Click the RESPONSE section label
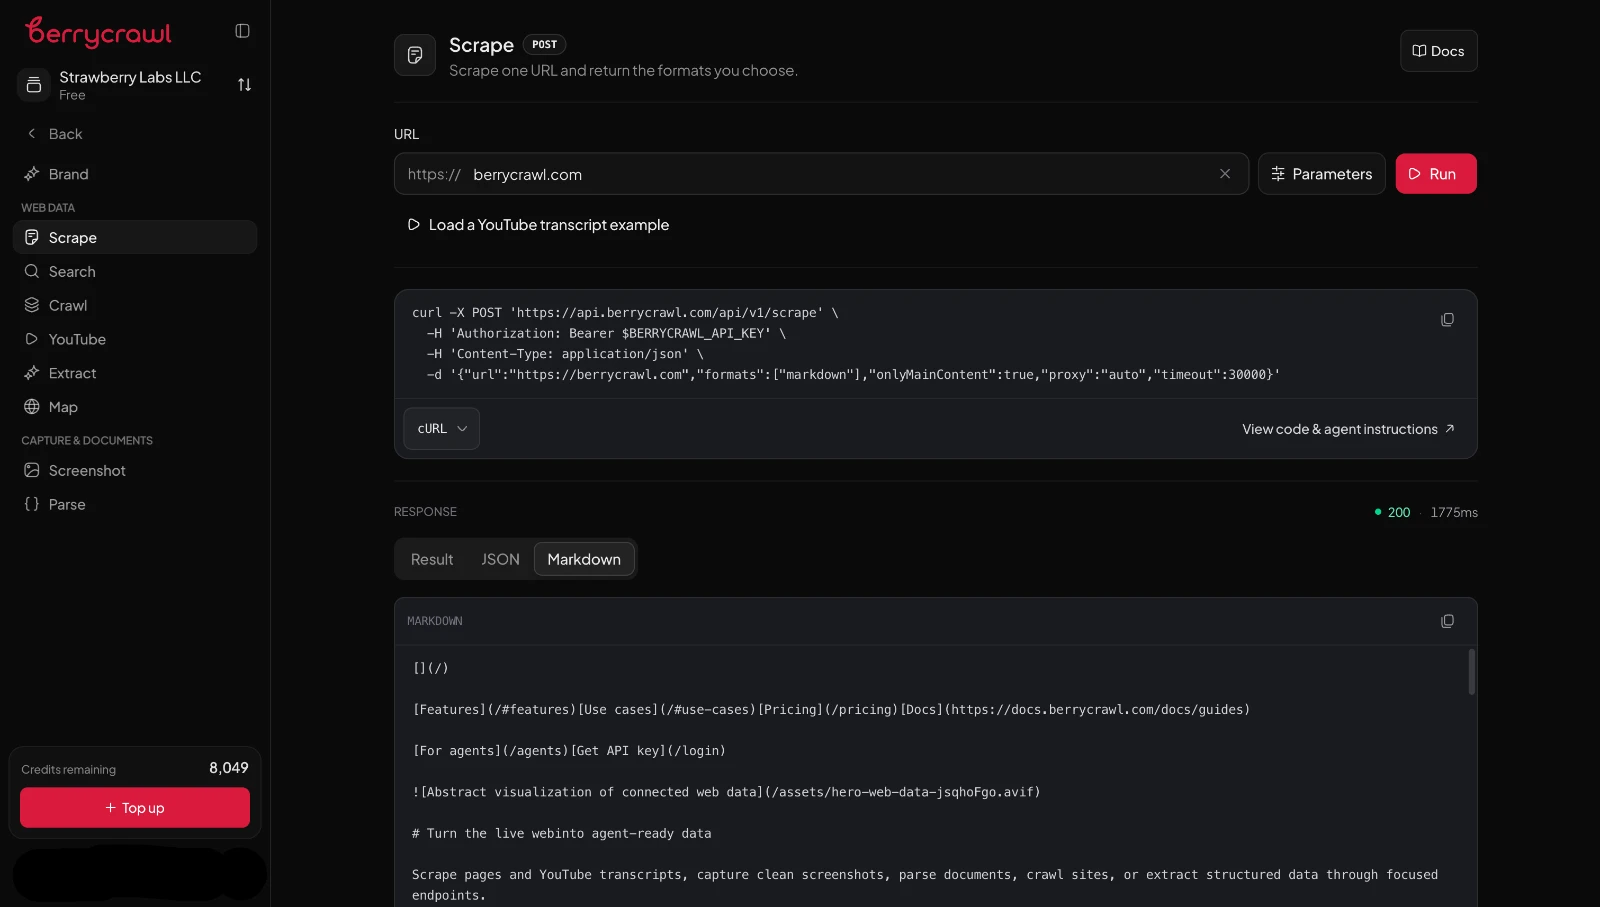This screenshot has width=1600, height=907. pyautogui.click(x=425, y=512)
